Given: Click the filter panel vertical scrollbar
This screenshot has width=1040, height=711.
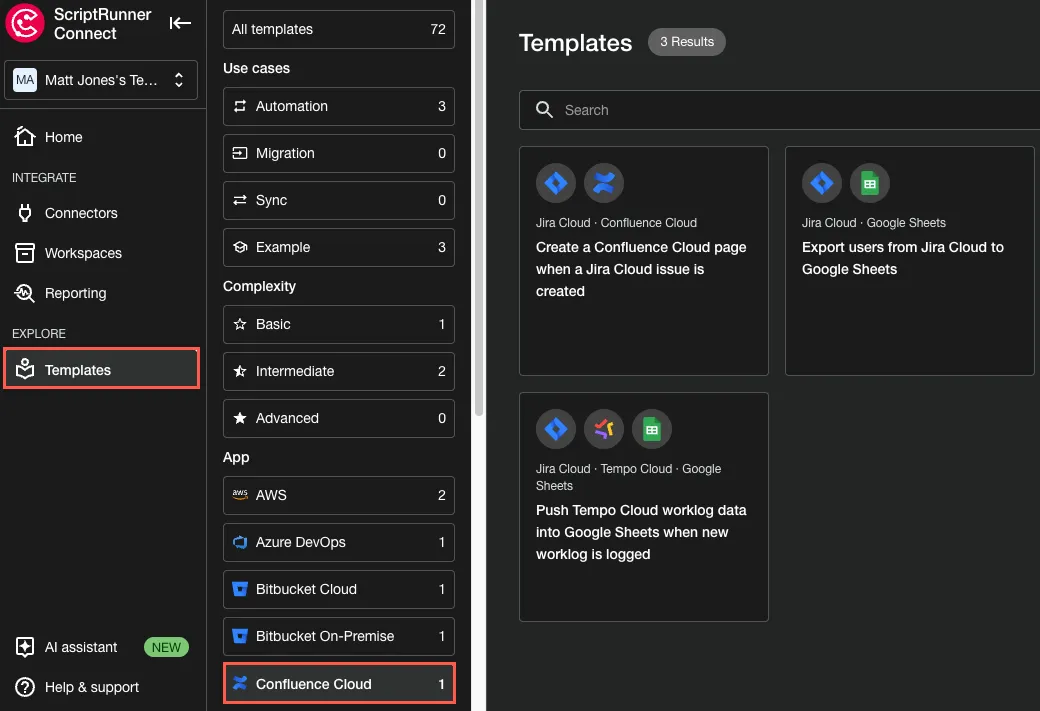Looking at the screenshot, I should (479, 206).
